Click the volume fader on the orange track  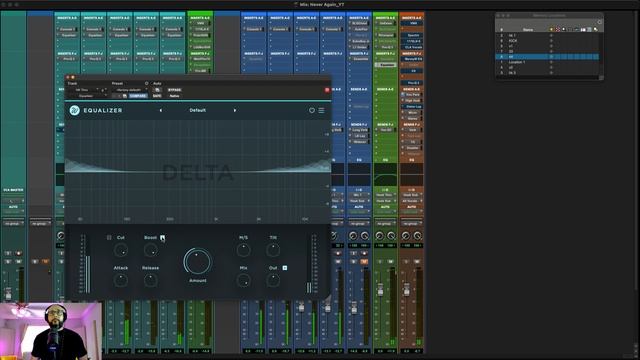coord(407,291)
